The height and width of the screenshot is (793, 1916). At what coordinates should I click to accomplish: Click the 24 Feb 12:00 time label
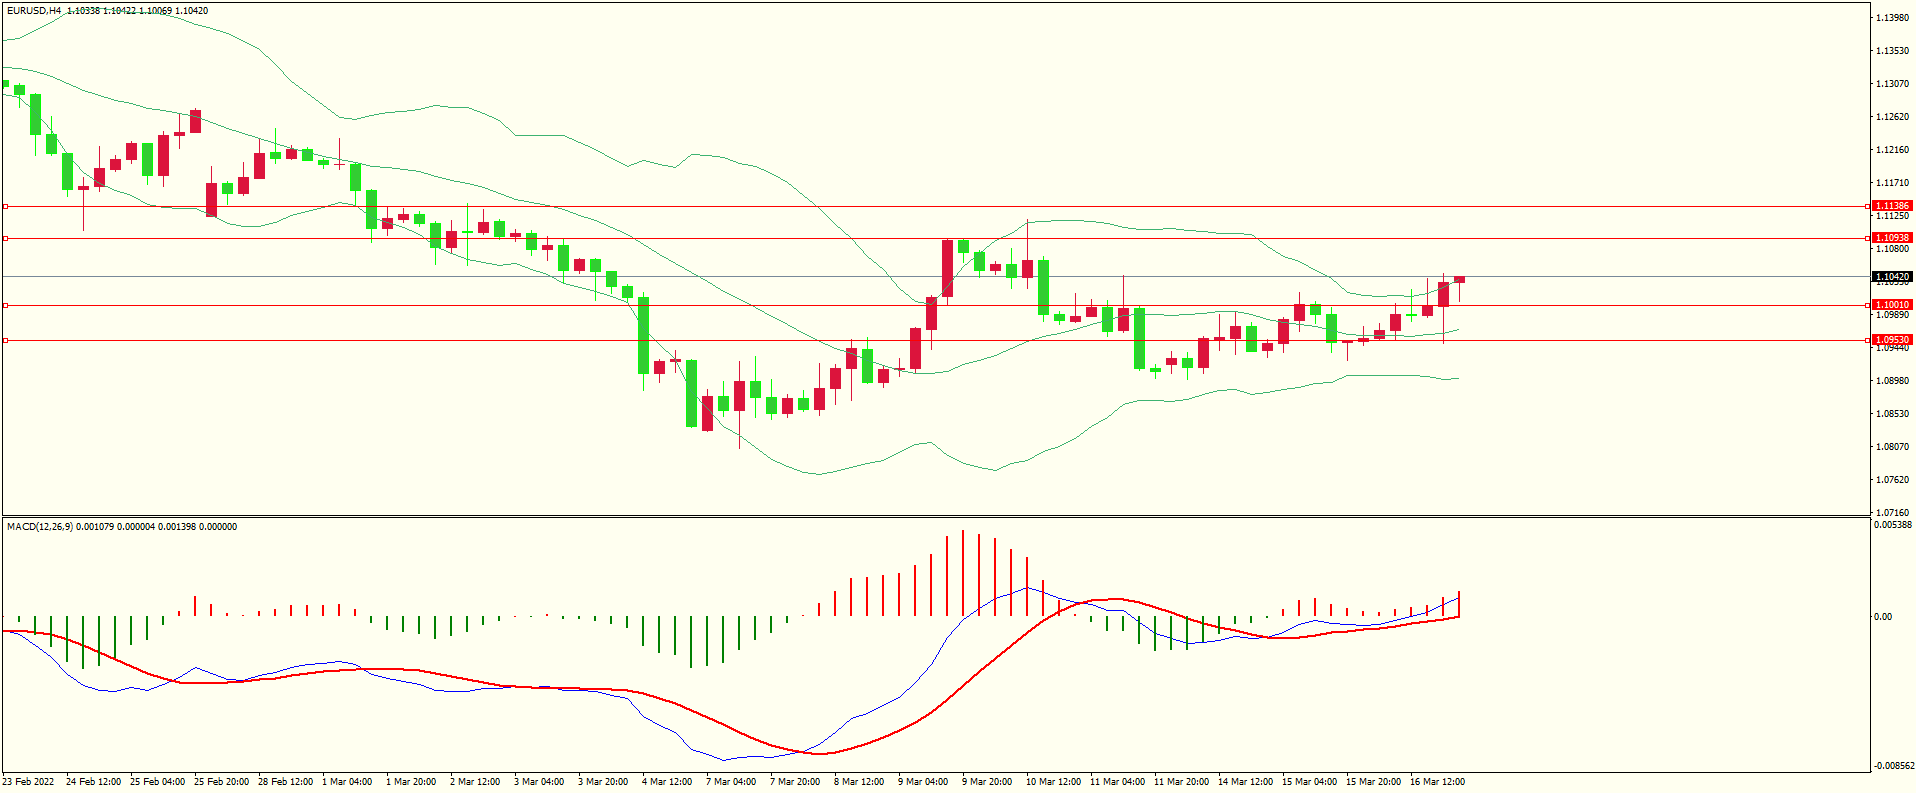pos(93,782)
